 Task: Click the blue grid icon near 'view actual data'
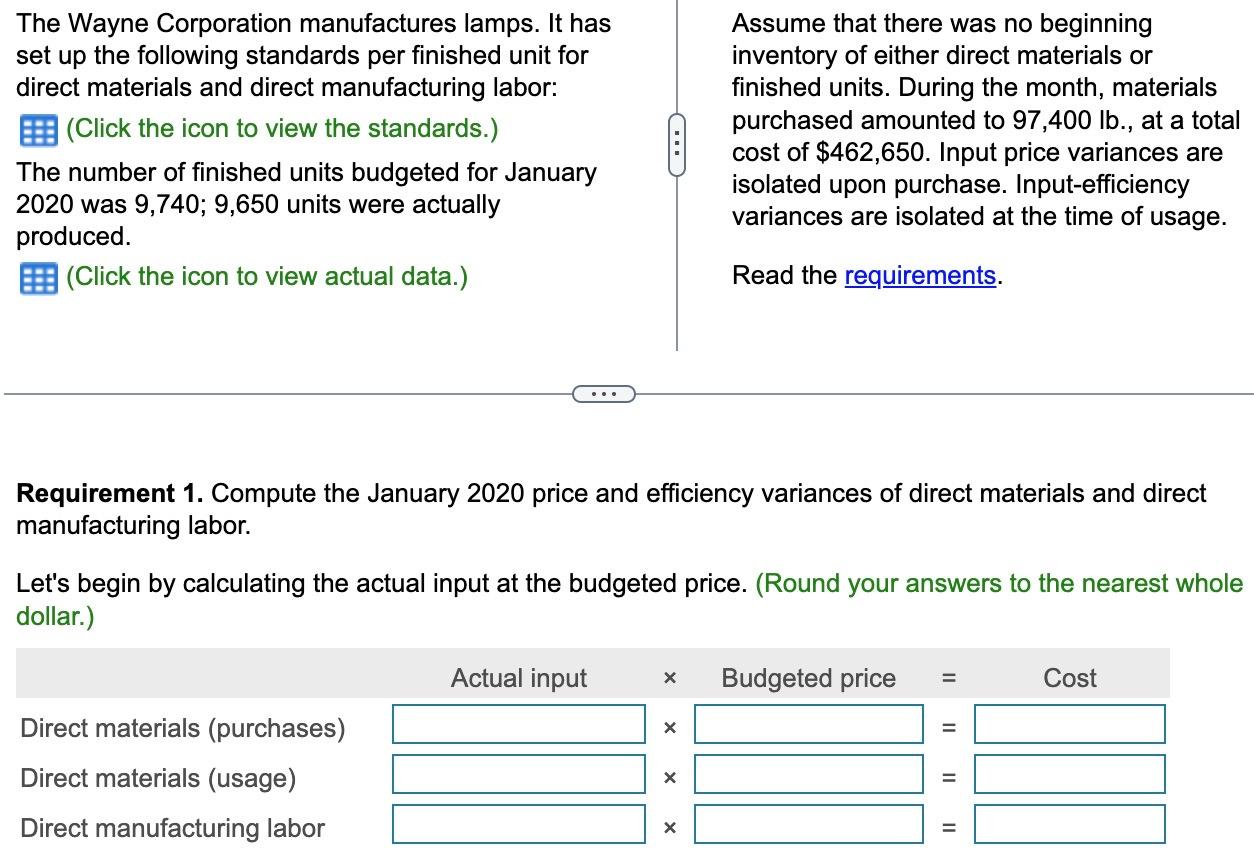pyautogui.click(x=40, y=276)
